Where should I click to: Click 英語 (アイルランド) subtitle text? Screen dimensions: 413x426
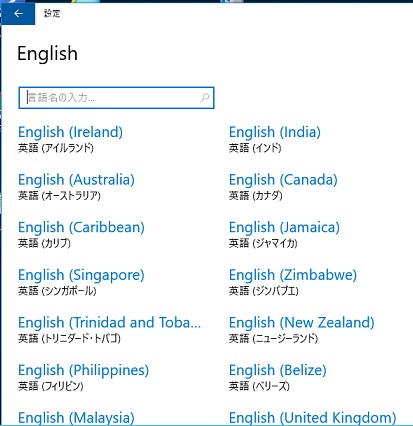56,148
